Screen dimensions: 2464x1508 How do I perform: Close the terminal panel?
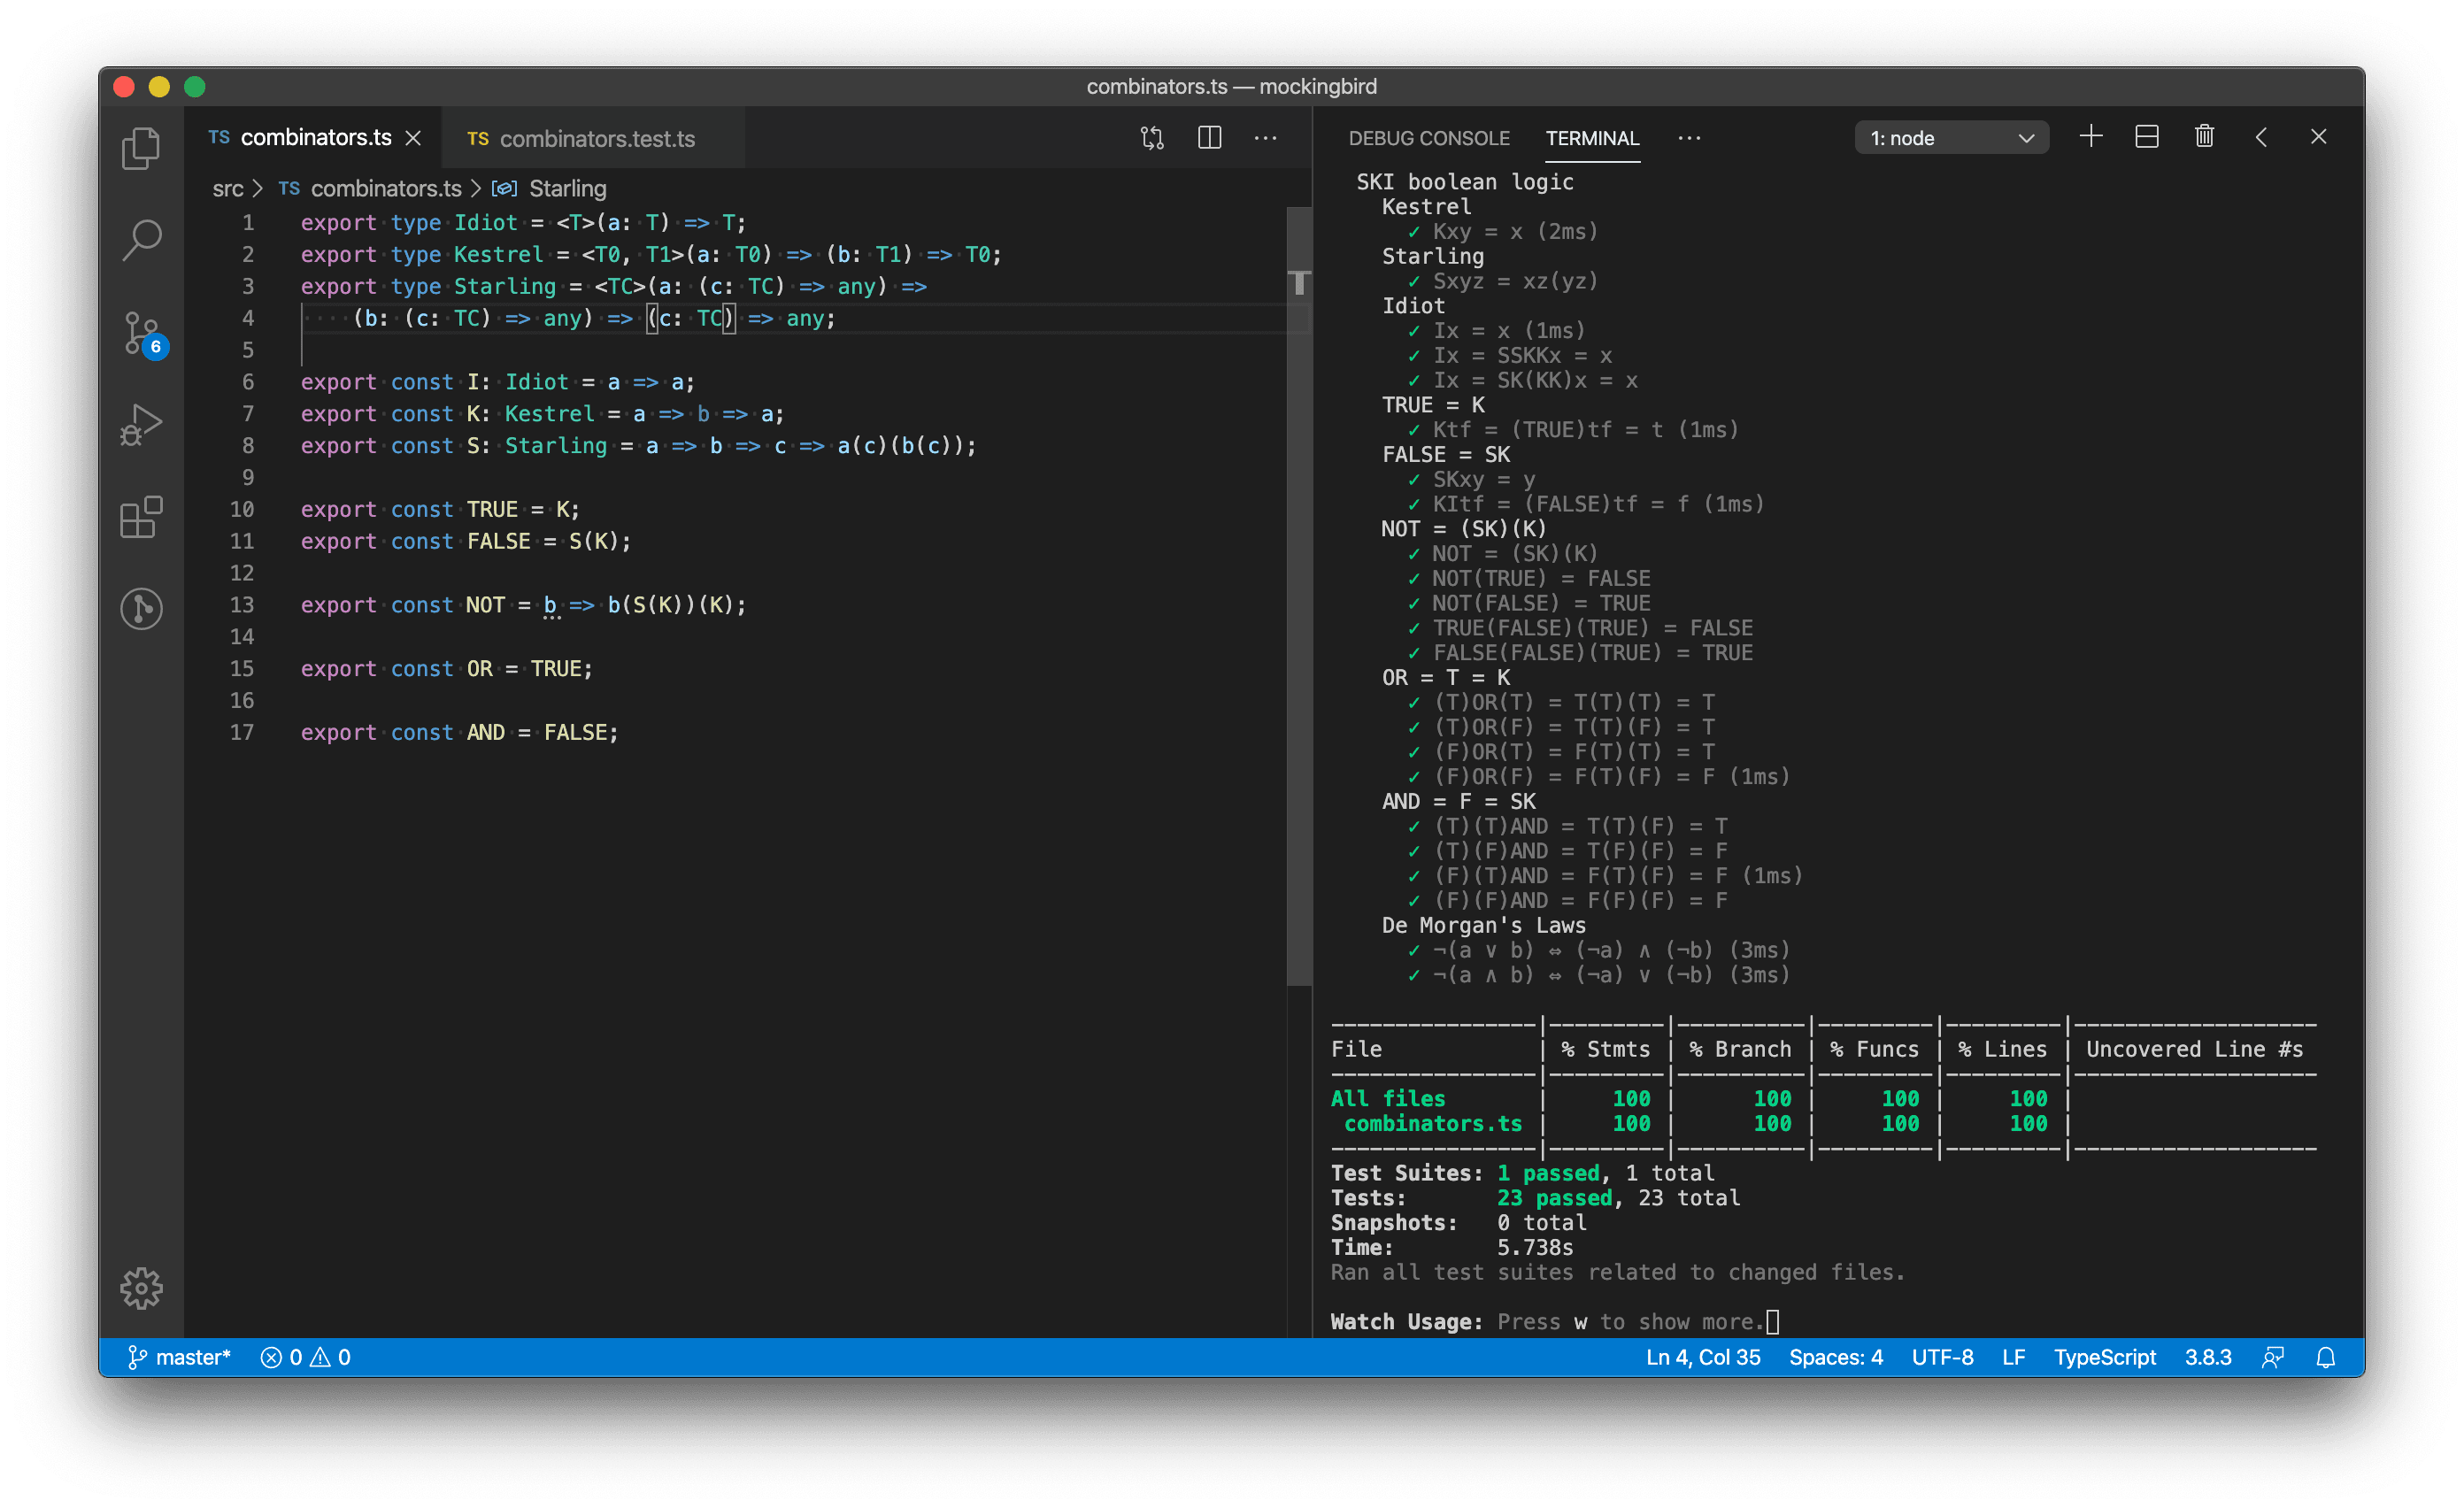pyautogui.click(x=2318, y=137)
